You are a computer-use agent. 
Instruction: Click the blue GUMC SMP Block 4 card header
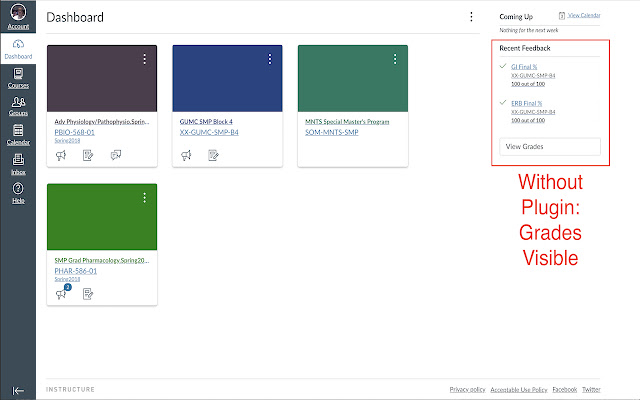[227, 78]
